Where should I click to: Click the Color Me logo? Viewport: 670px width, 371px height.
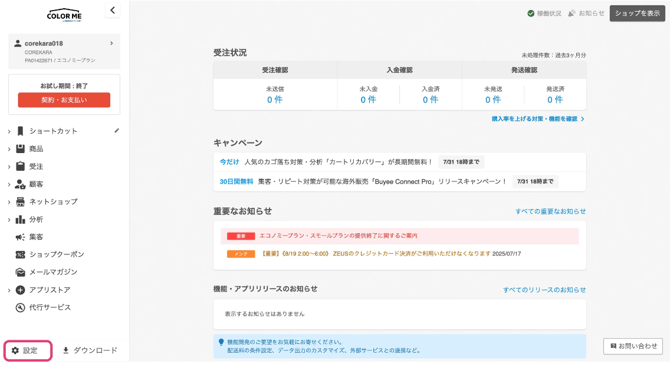pyautogui.click(x=64, y=15)
